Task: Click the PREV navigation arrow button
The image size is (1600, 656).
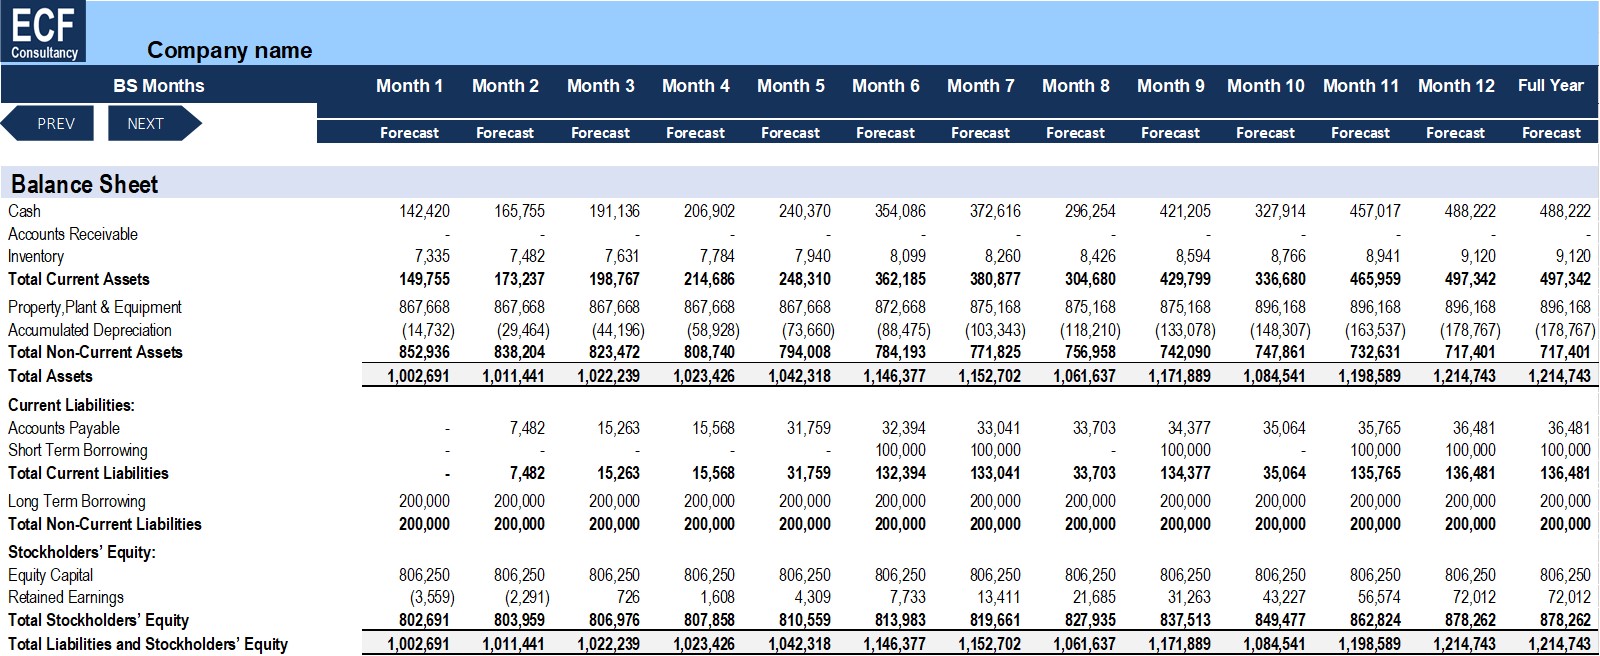Action: 48,124
